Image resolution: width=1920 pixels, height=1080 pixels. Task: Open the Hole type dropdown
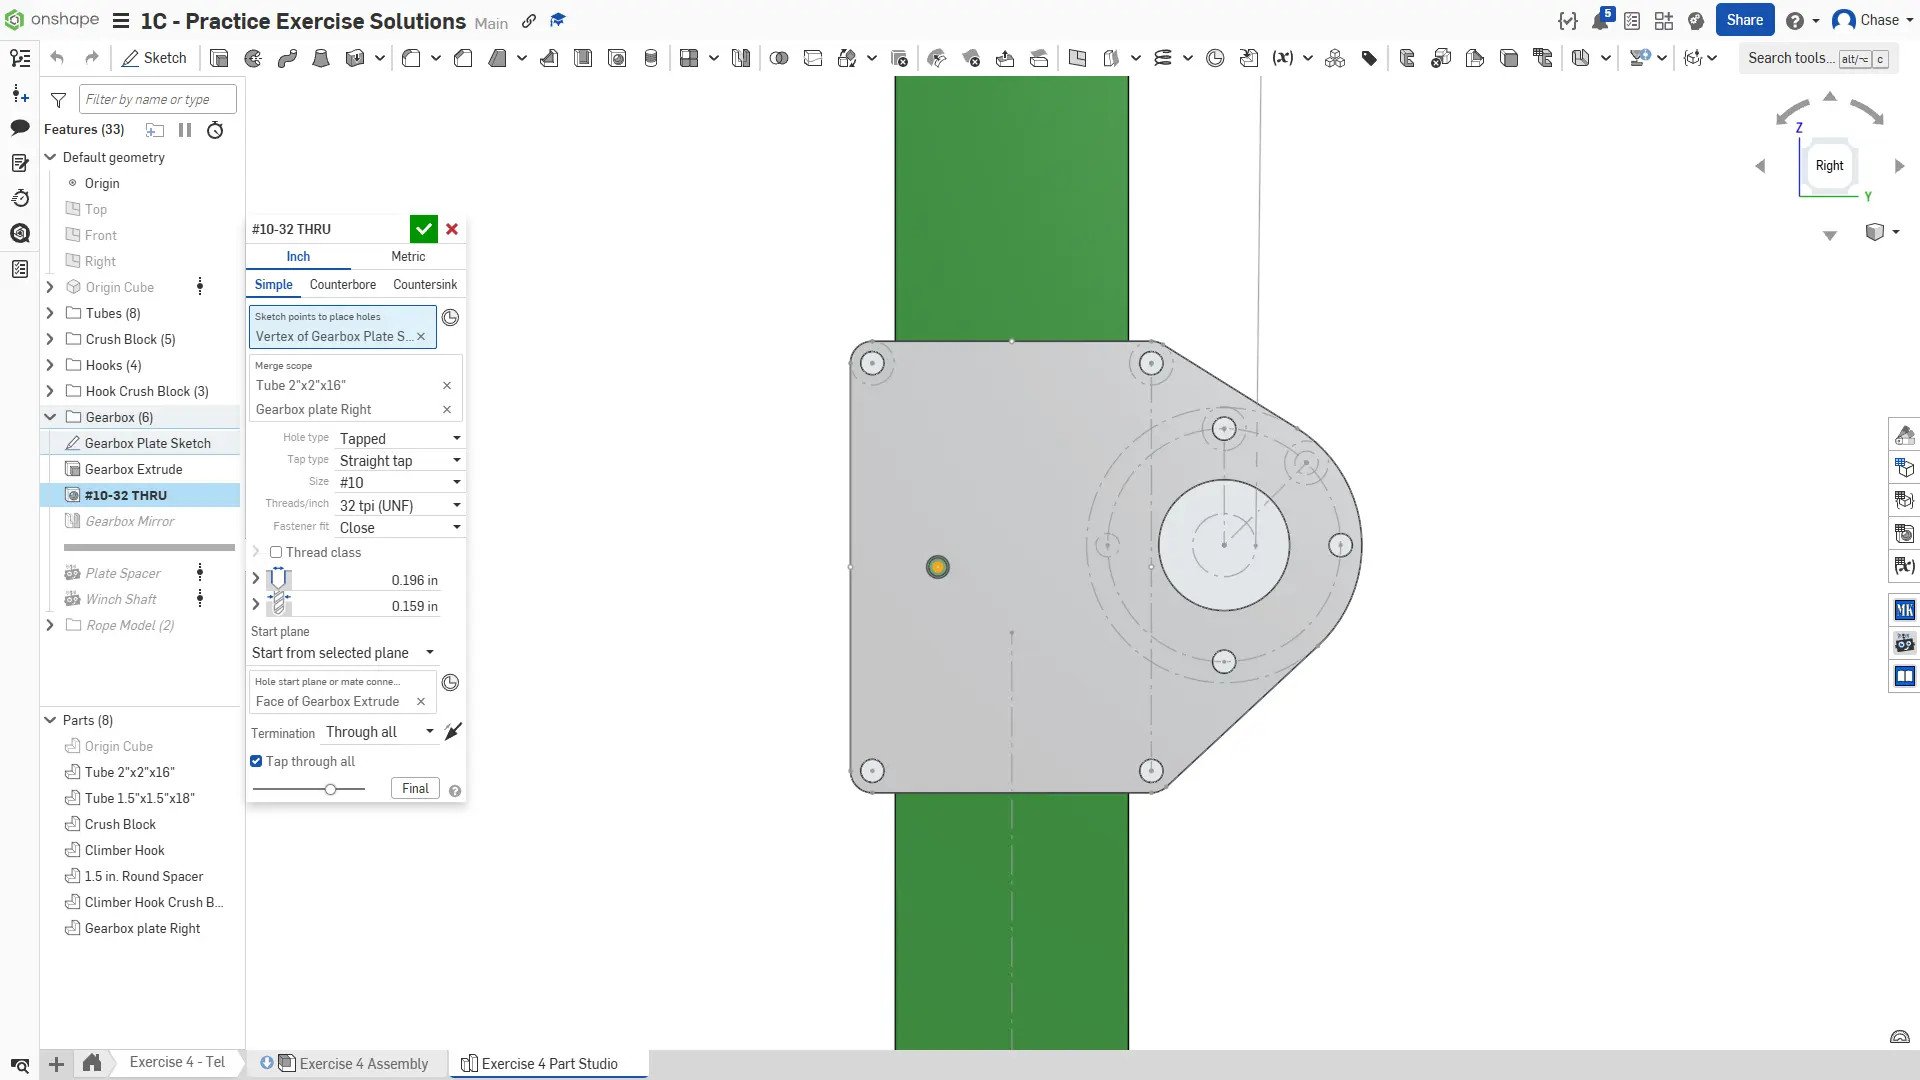(x=400, y=438)
